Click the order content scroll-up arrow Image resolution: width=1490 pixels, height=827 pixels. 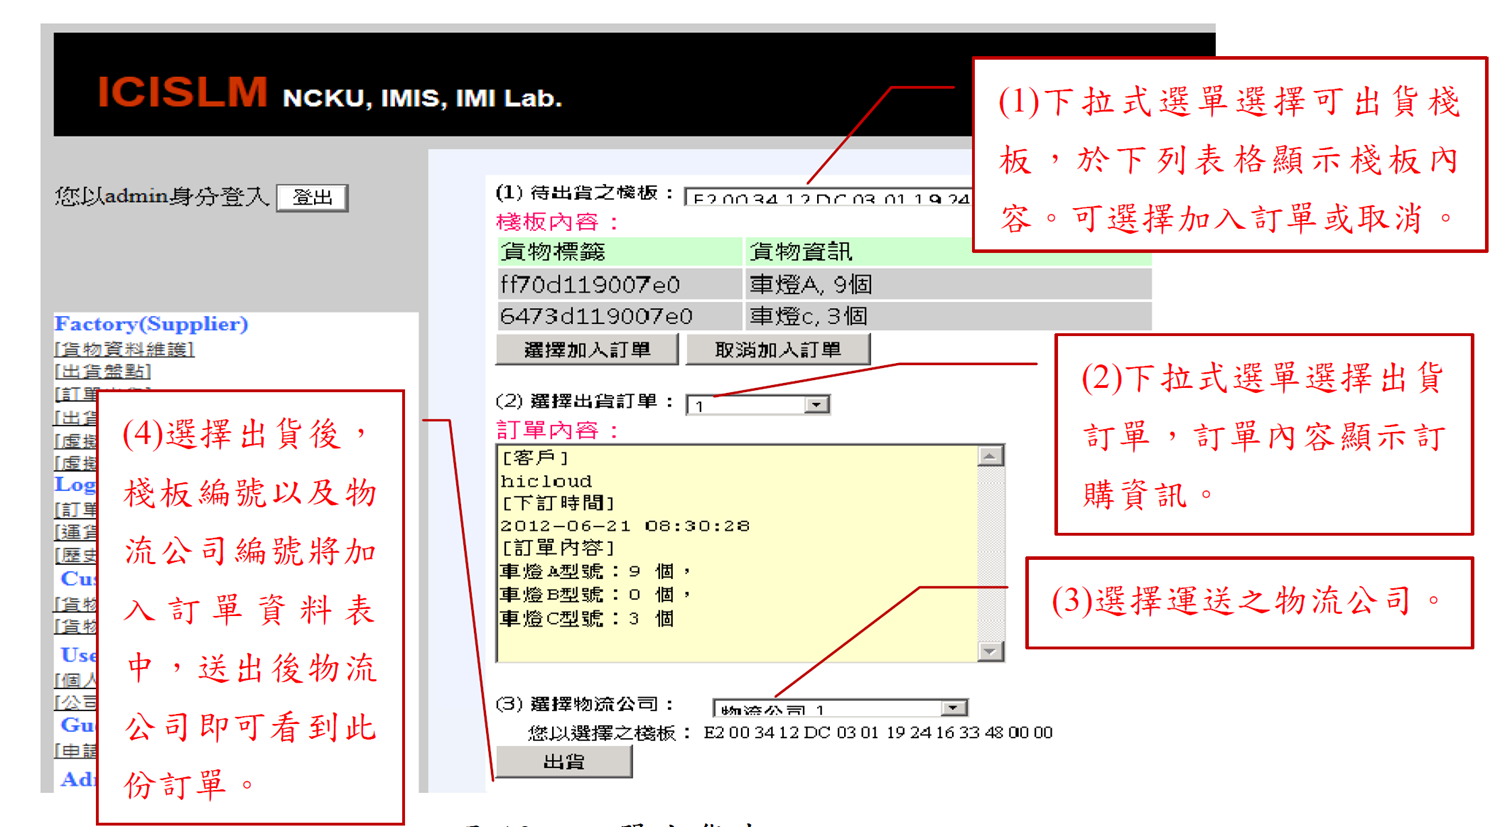click(989, 456)
